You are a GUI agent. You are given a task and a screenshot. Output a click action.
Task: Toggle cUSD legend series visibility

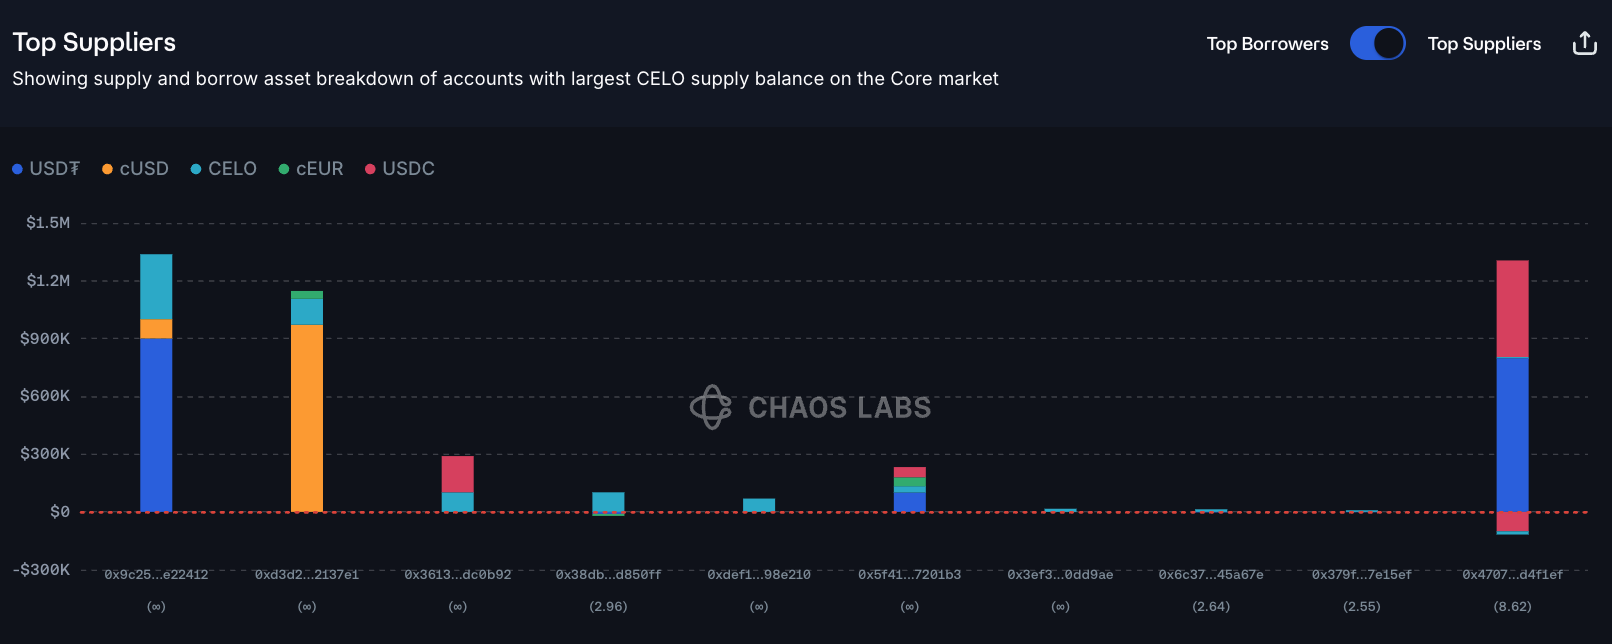[135, 169]
